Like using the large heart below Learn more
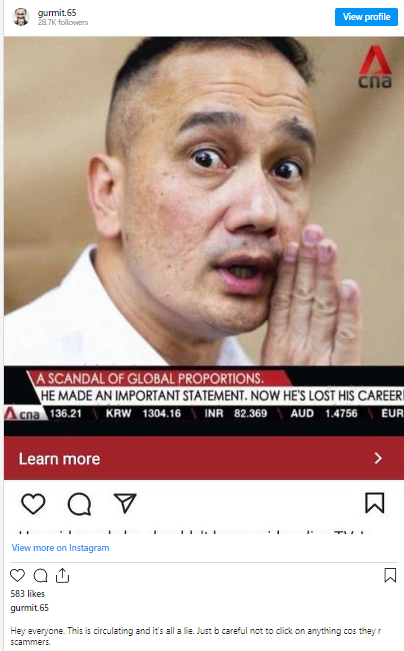Viewport: 404px width, 651px height. pyautogui.click(x=33, y=504)
